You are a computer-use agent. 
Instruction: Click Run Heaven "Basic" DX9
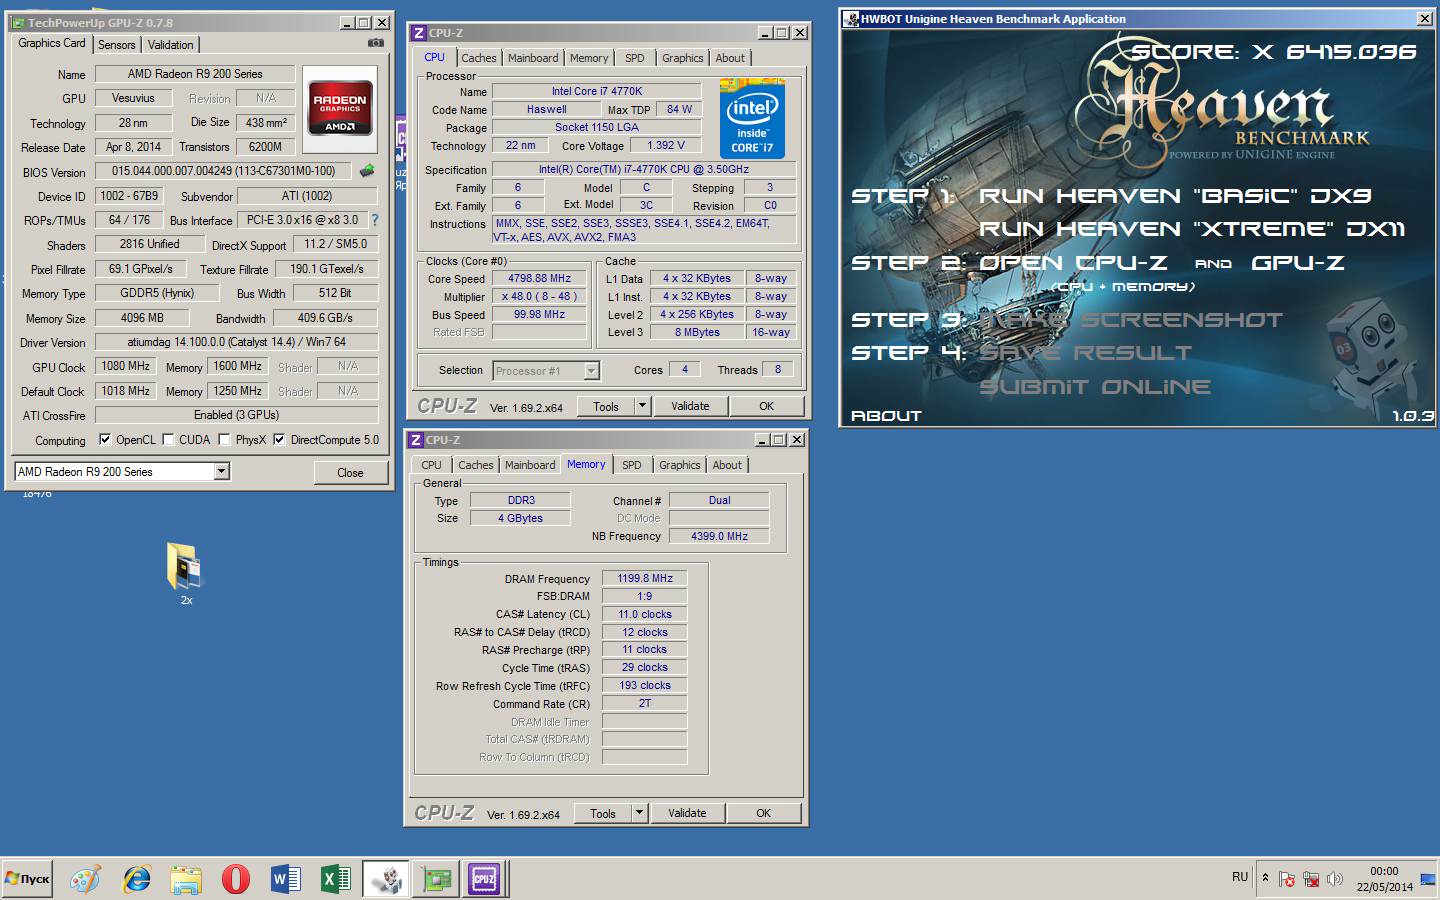tap(1175, 196)
